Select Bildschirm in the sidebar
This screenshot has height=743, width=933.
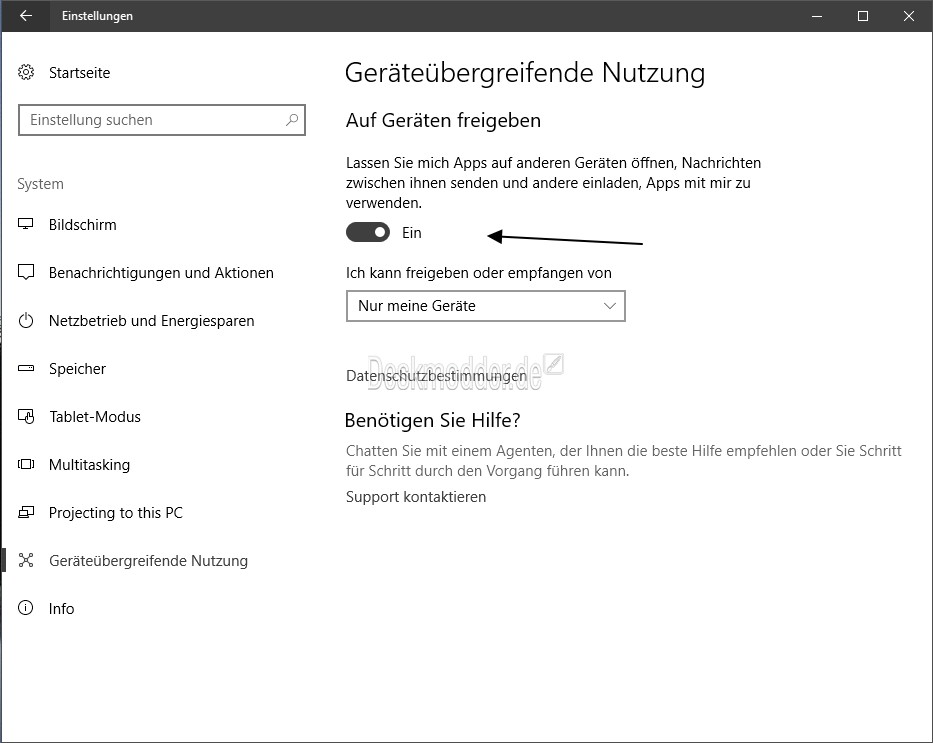tap(82, 225)
